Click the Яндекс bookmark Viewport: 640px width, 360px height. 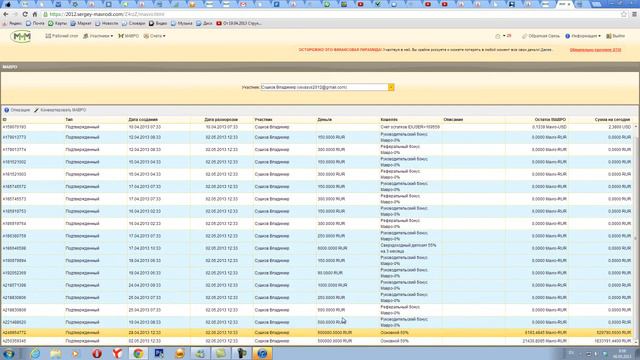(x=12, y=24)
